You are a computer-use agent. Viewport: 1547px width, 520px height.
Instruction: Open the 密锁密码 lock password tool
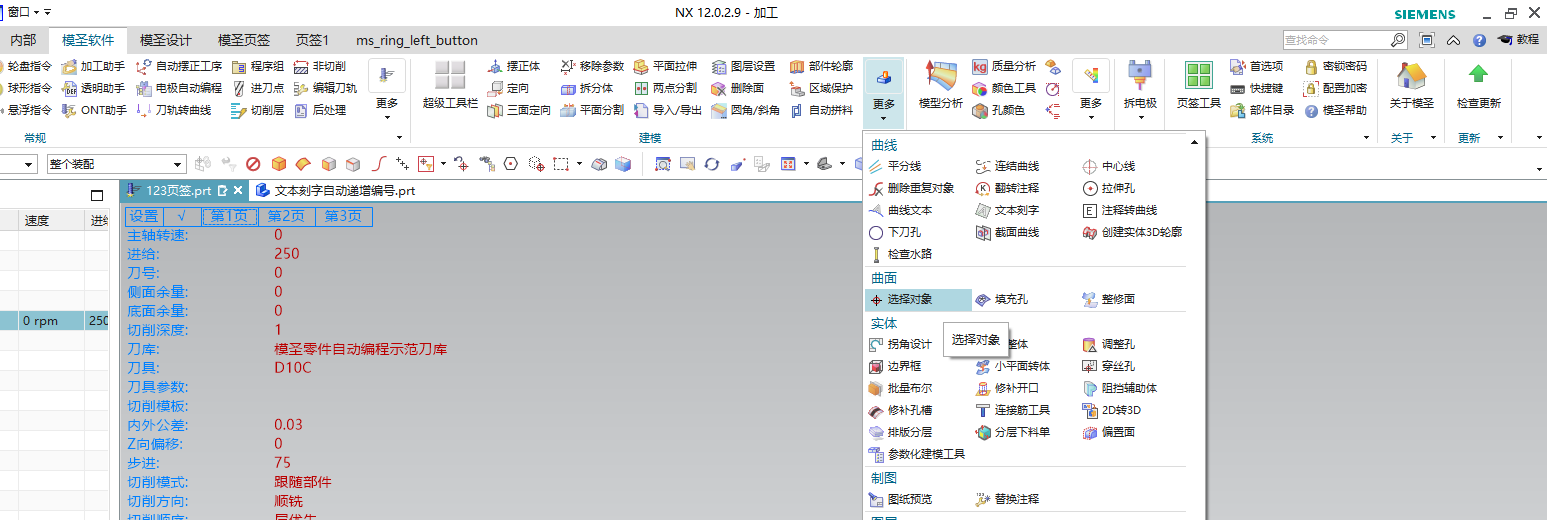(1335, 66)
